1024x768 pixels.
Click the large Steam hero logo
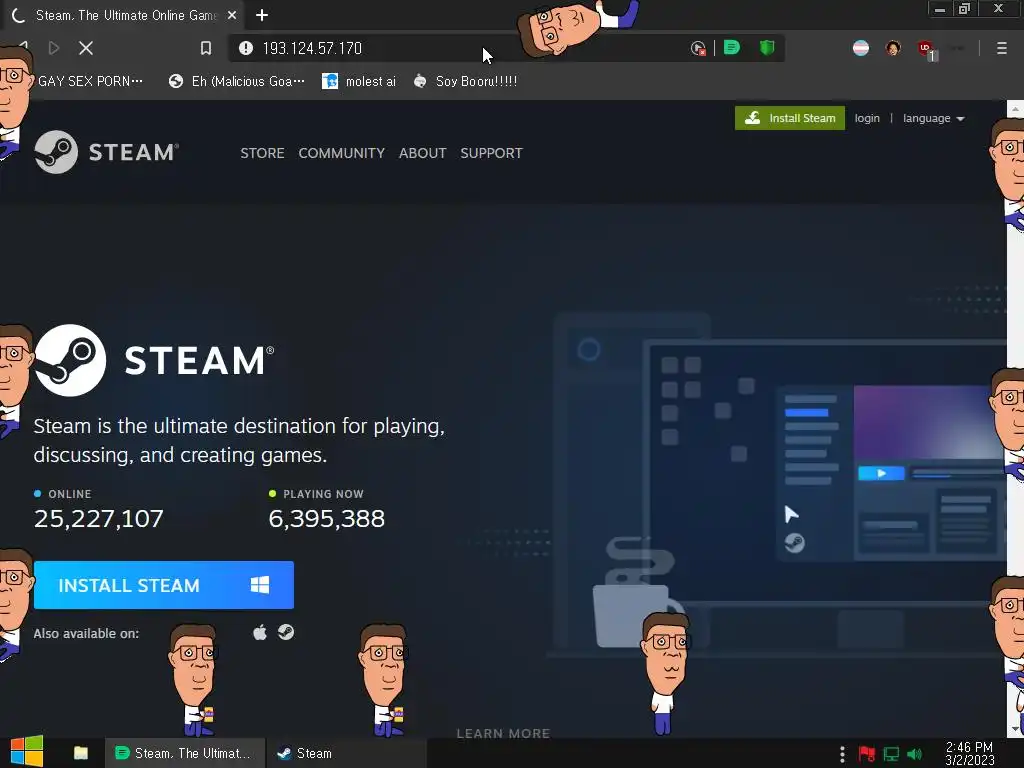(154, 360)
